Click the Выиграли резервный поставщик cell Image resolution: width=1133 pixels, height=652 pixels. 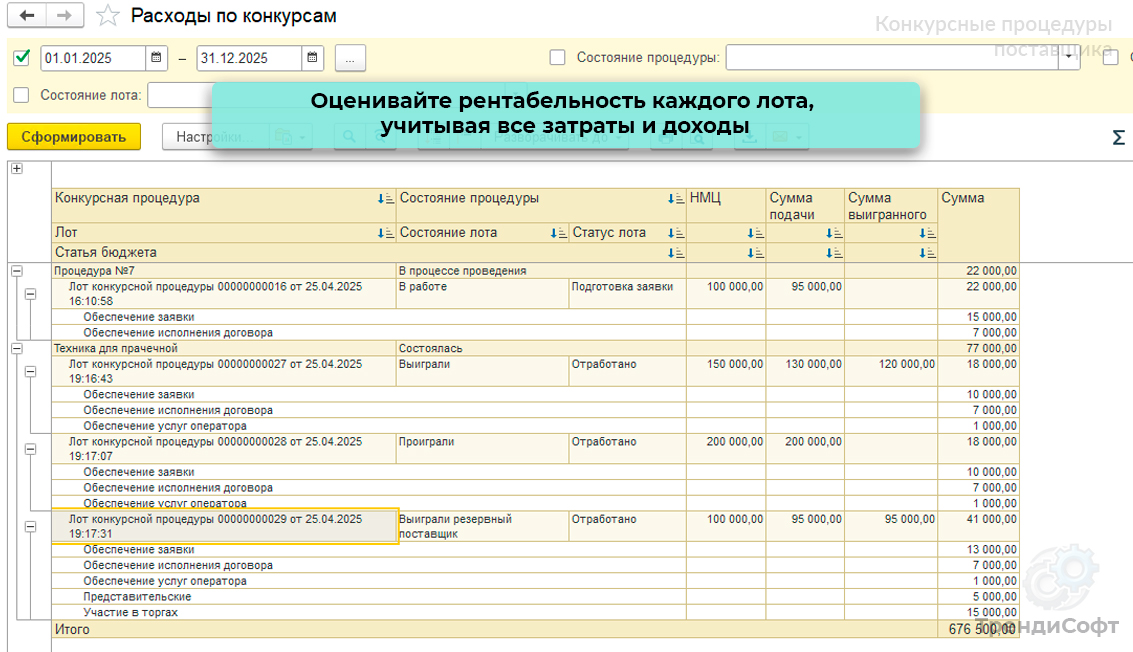point(483,526)
